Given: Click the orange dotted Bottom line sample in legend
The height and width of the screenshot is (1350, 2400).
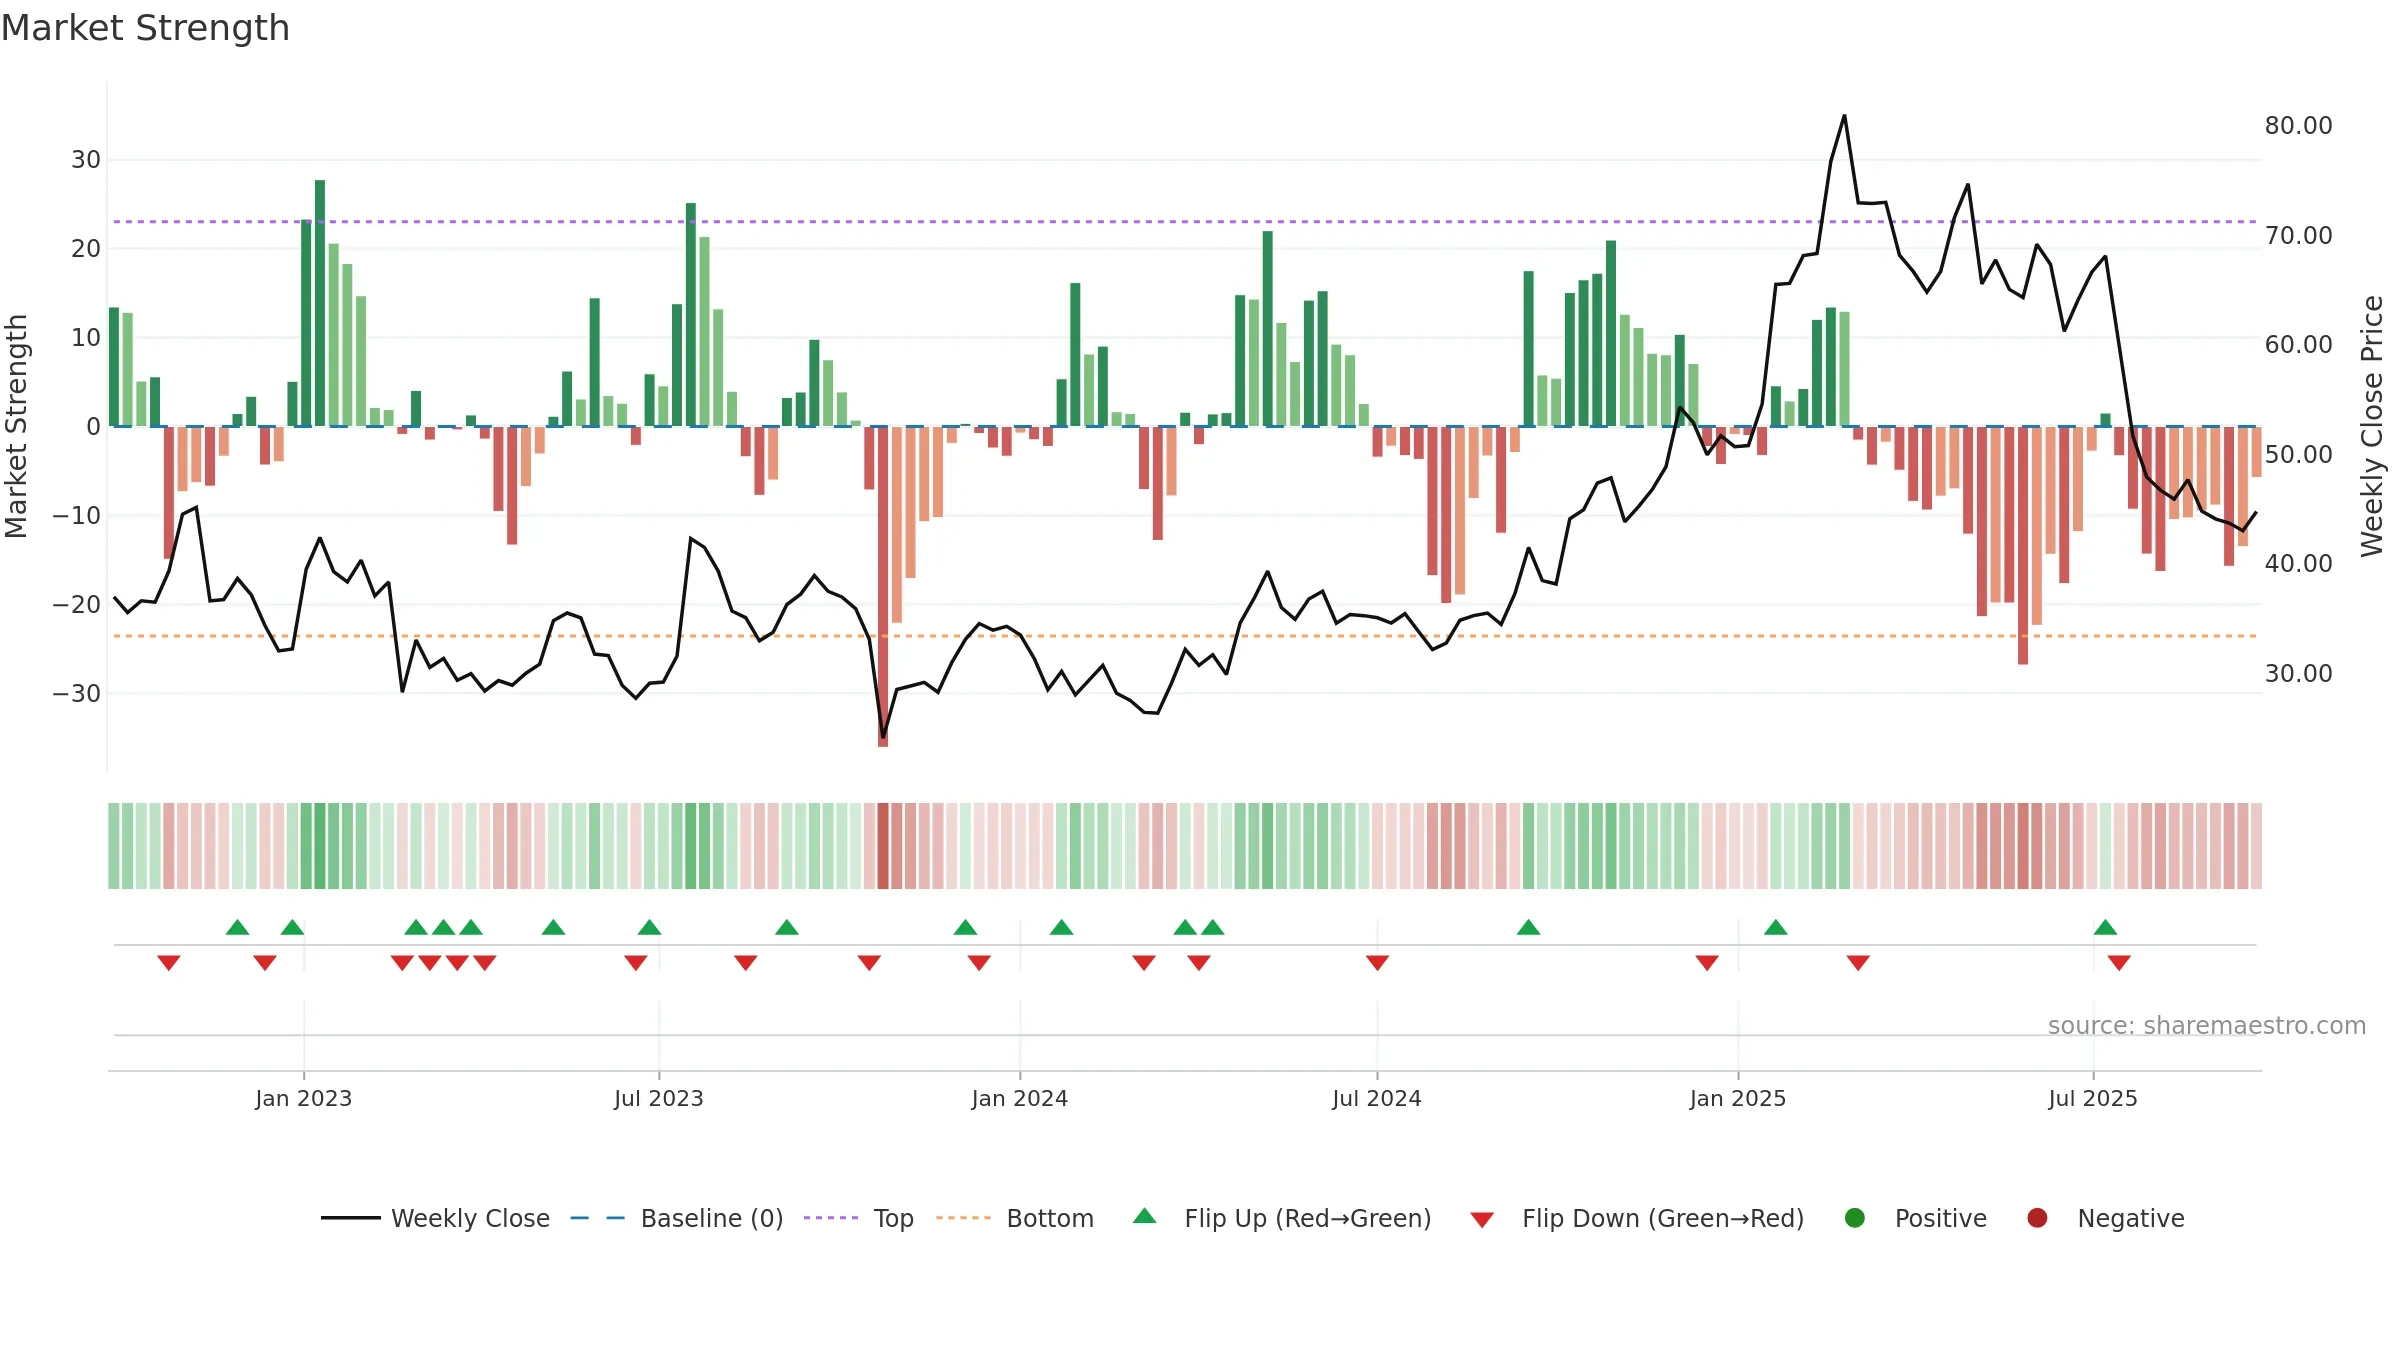Looking at the screenshot, I should click(963, 1218).
